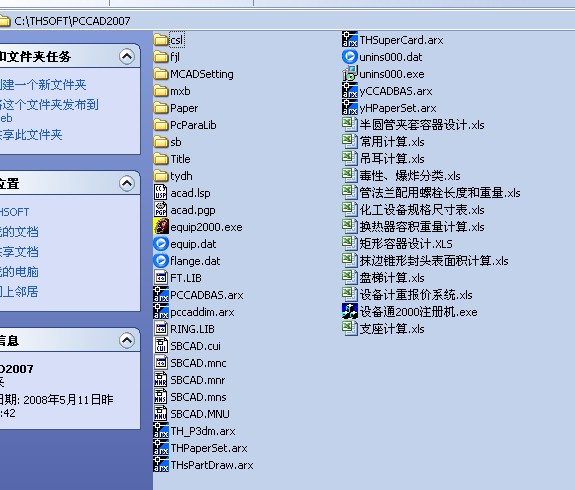Screen dimensions: 575x490
Task: Select the file name 抹边锥形封头表面积计算.xls
Action: (434, 261)
